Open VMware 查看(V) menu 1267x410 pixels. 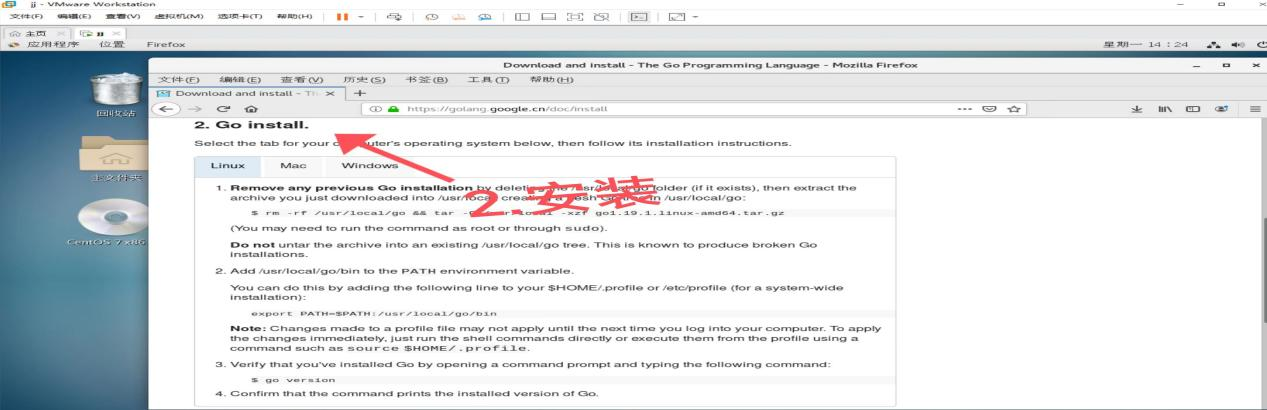tap(122, 16)
